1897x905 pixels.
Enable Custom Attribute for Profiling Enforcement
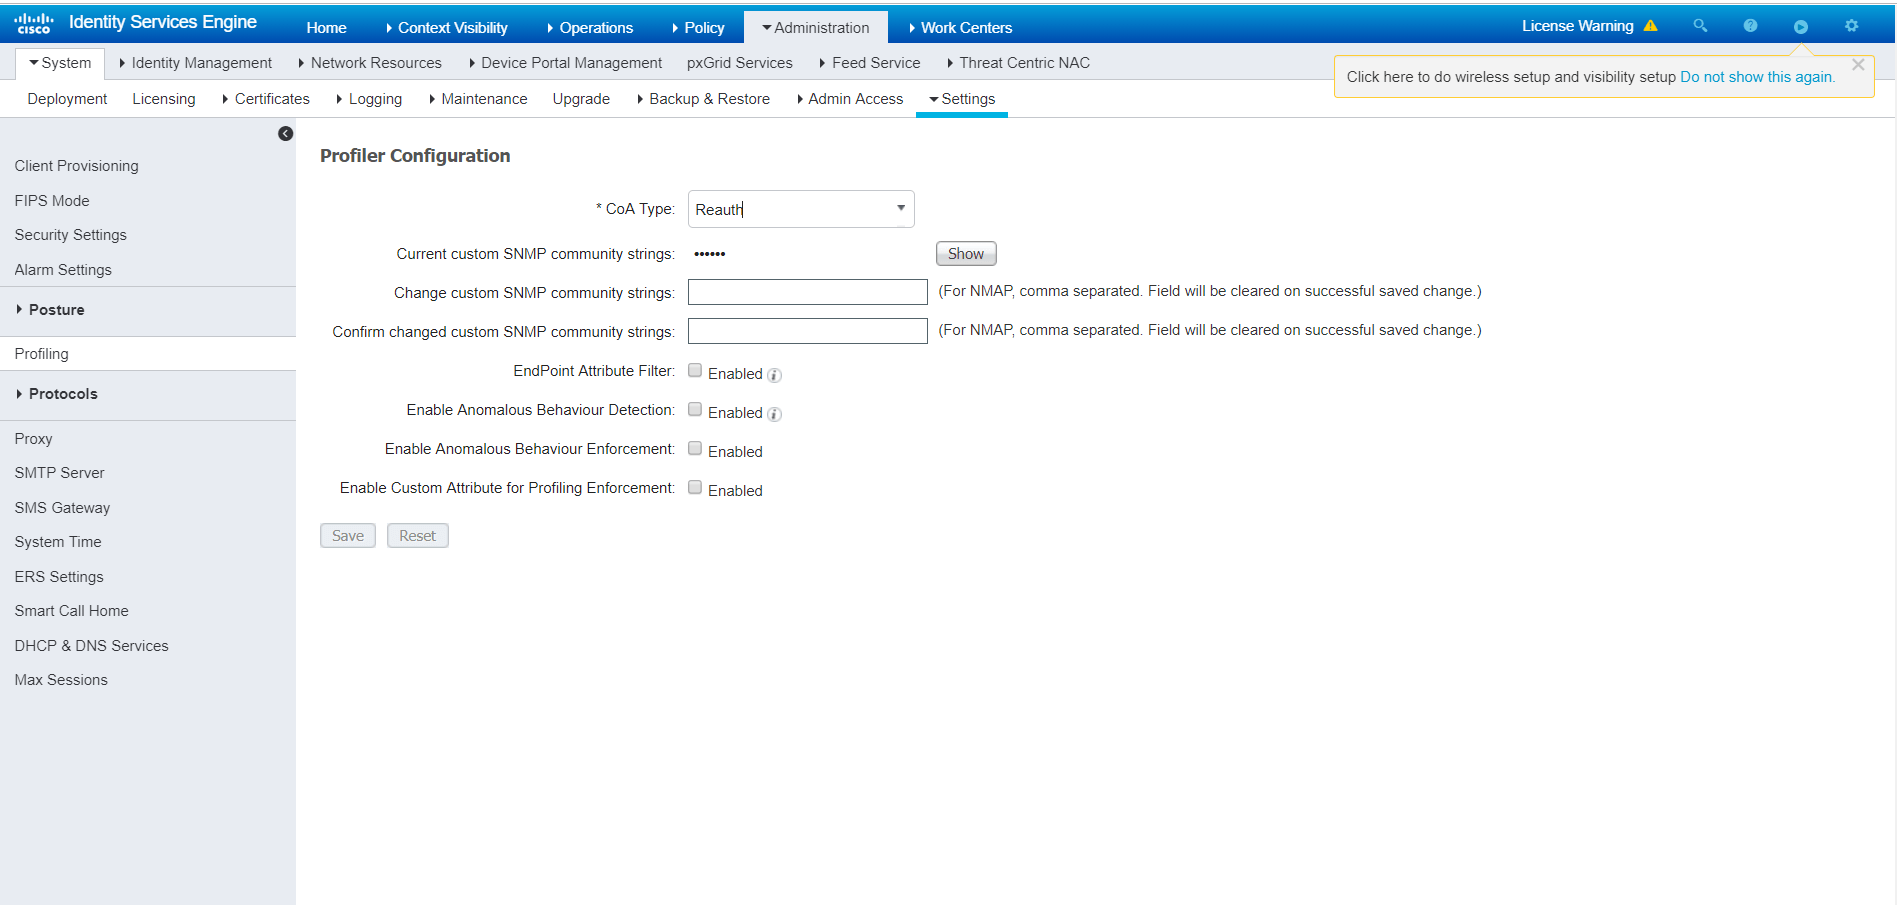[695, 487]
